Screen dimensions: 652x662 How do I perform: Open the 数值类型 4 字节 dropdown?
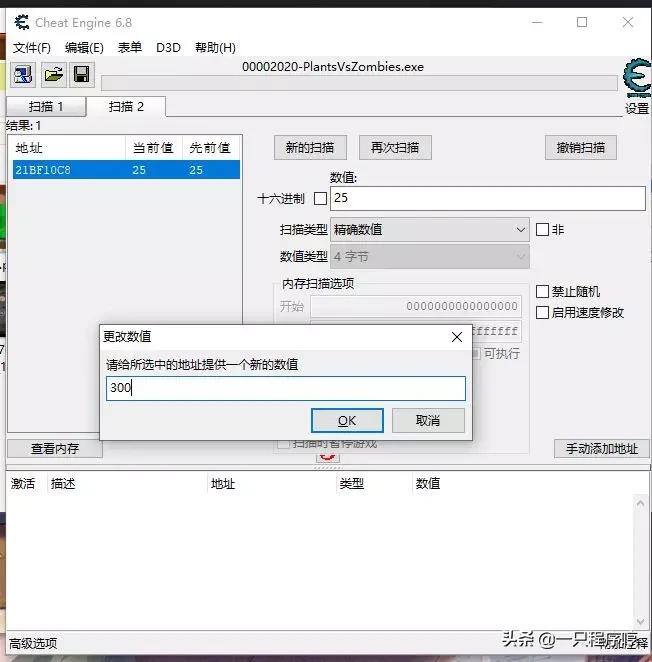tap(429, 256)
